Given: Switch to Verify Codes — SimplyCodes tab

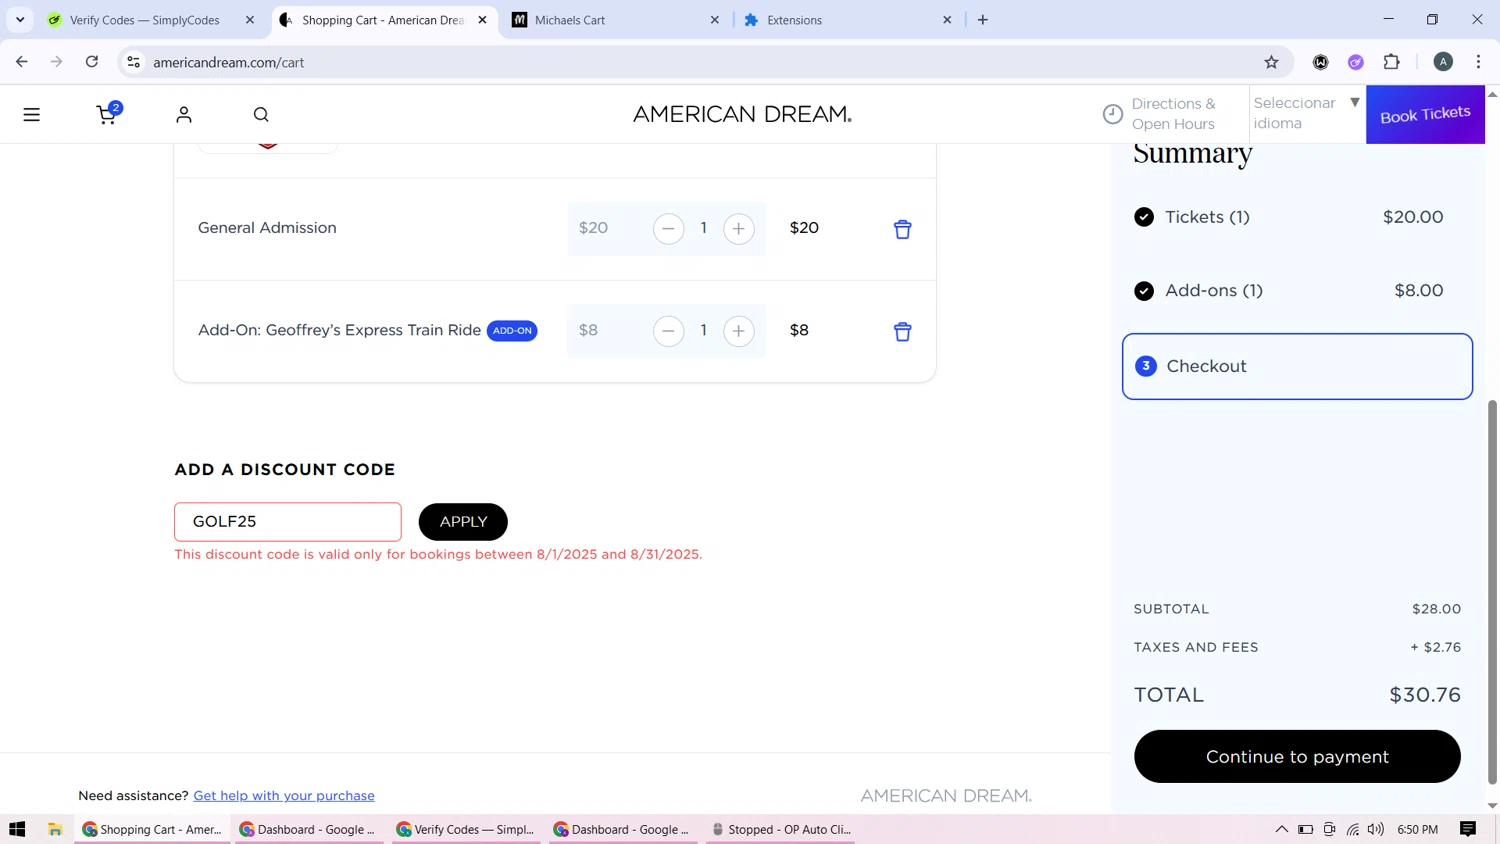Looking at the screenshot, I should (145, 20).
